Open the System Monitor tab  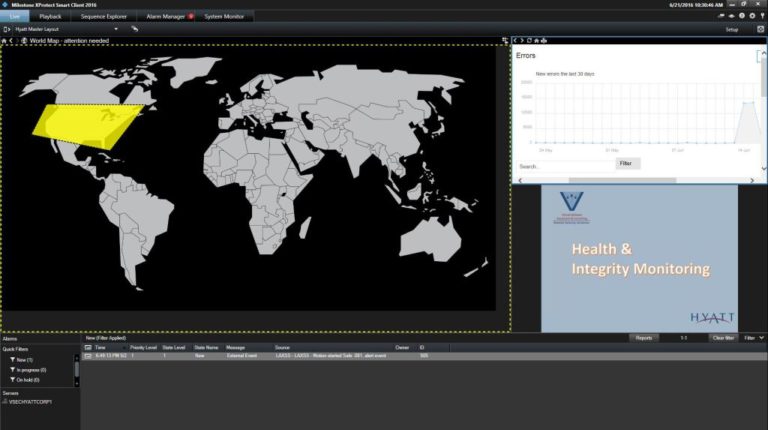coord(224,16)
